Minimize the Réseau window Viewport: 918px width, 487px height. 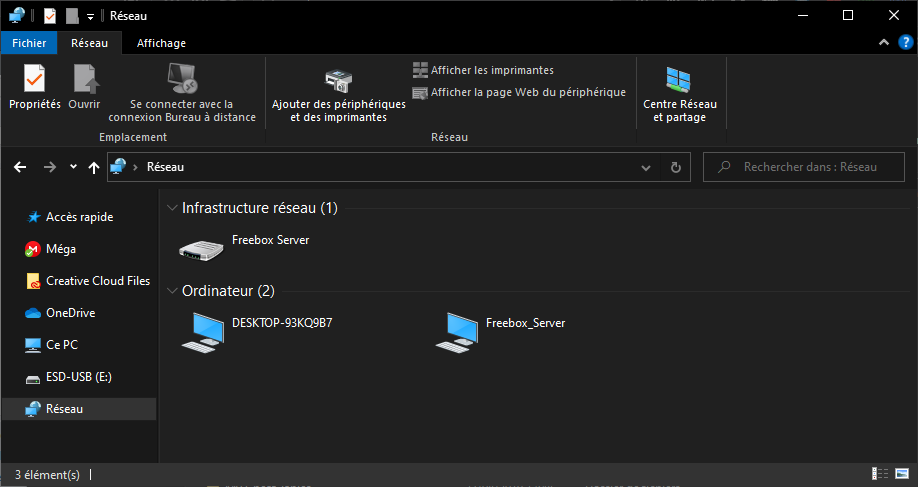click(803, 15)
